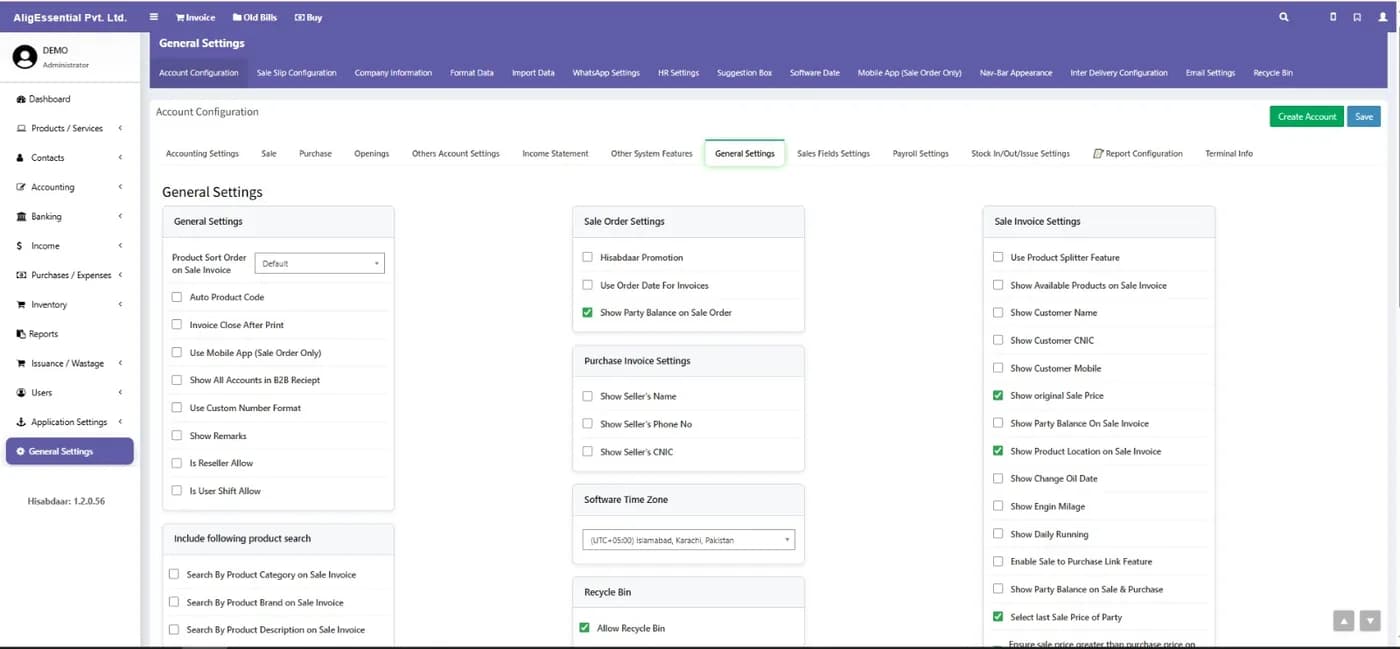Viewport: 1400px width, 649px height.
Task: Expand Banking sidebar menu
Action: pyautogui.click(x=70, y=216)
